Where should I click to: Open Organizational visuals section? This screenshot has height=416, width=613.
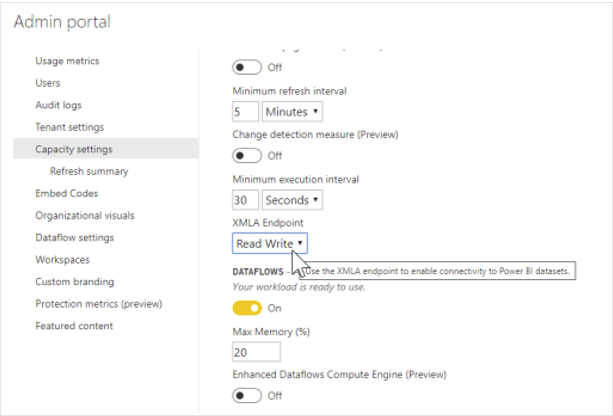pos(84,215)
